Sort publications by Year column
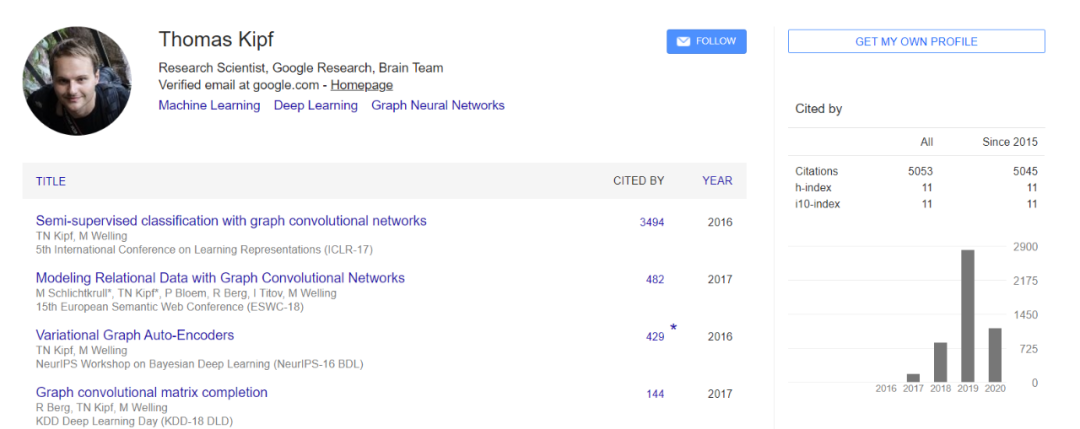This screenshot has width=1080, height=429. pyautogui.click(x=717, y=181)
